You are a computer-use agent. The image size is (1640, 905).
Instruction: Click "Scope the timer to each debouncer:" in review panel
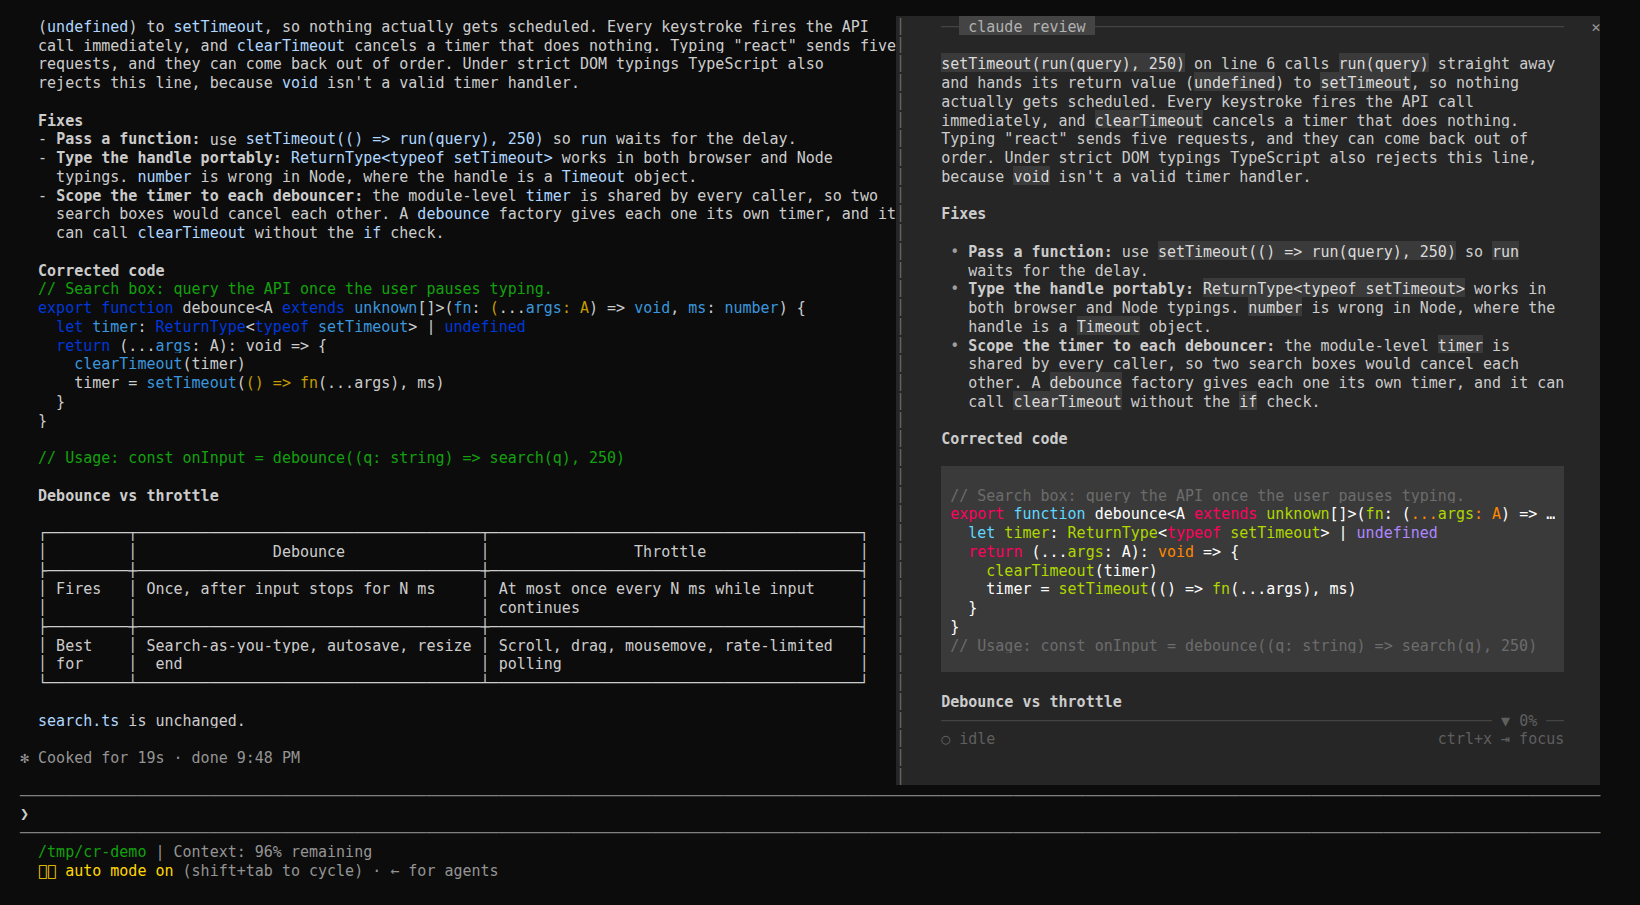pyautogui.click(x=1121, y=346)
